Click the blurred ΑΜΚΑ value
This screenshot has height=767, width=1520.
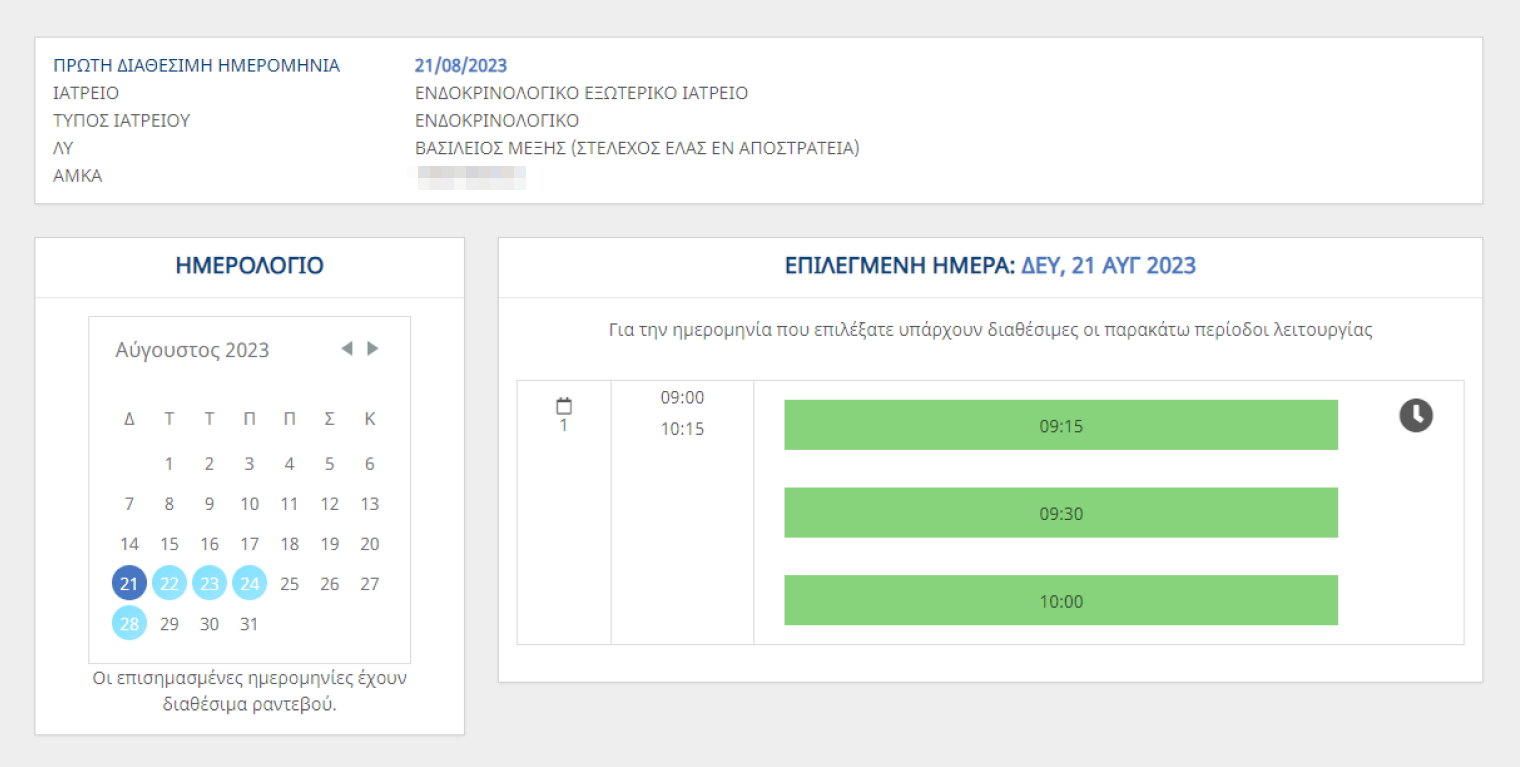click(x=471, y=178)
